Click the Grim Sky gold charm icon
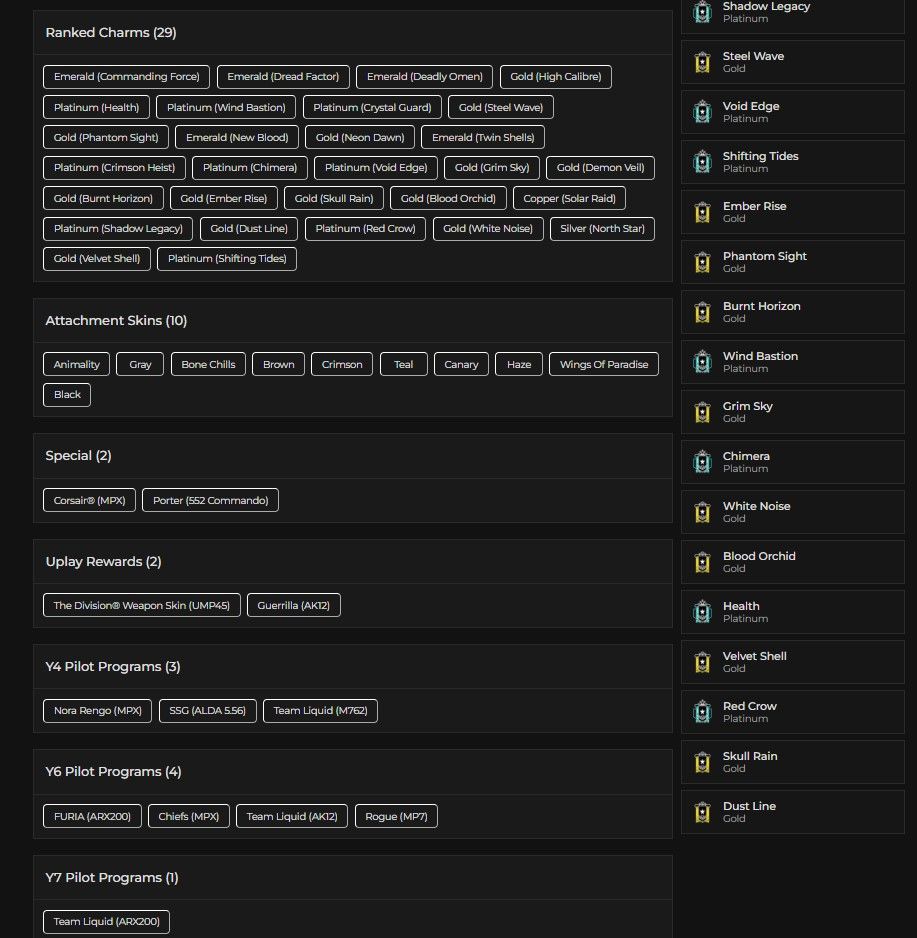The height and width of the screenshot is (938, 917). click(702, 412)
